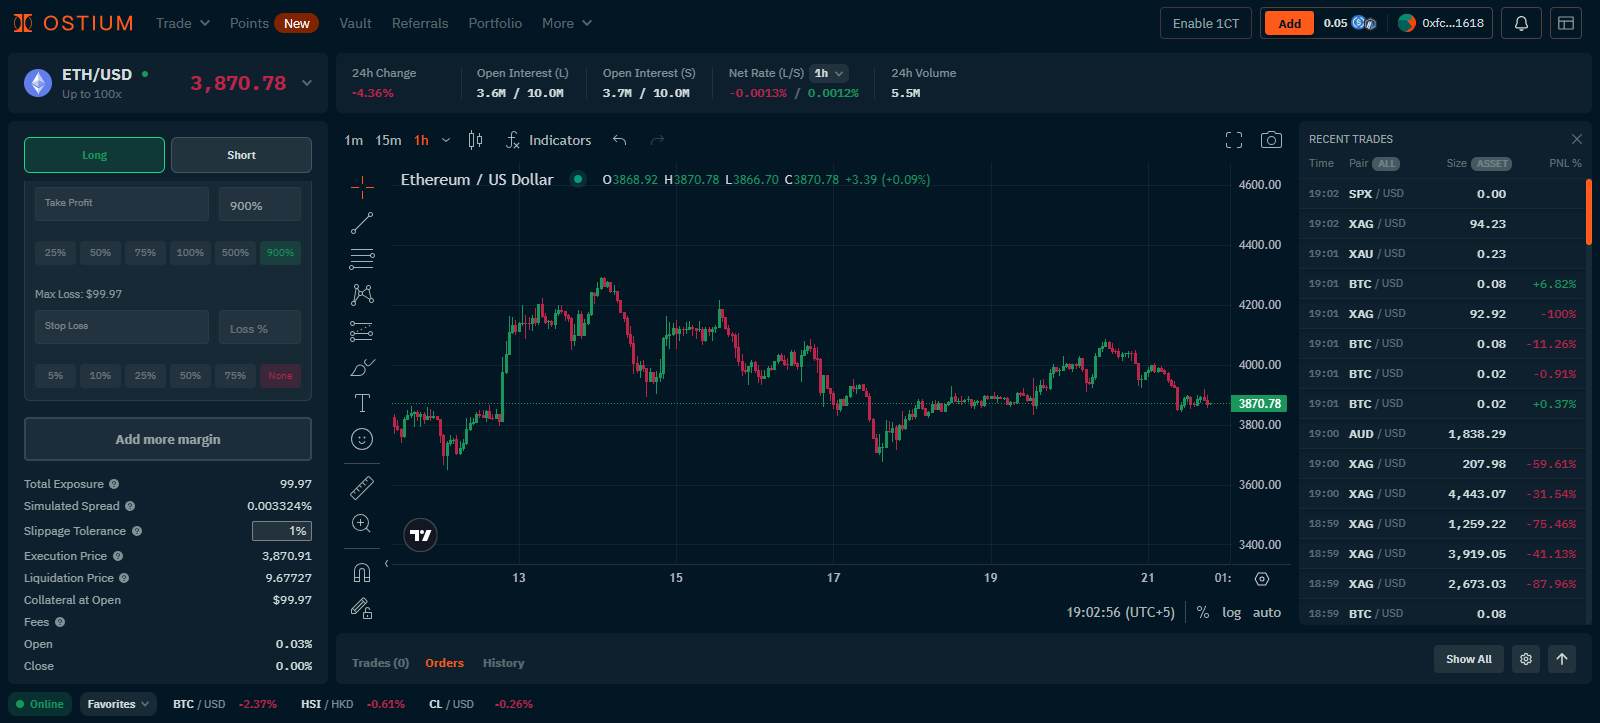The height and width of the screenshot is (723, 1600).
Task: Toggle ASSET size filter in Recent Trades
Action: (1492, 164)
